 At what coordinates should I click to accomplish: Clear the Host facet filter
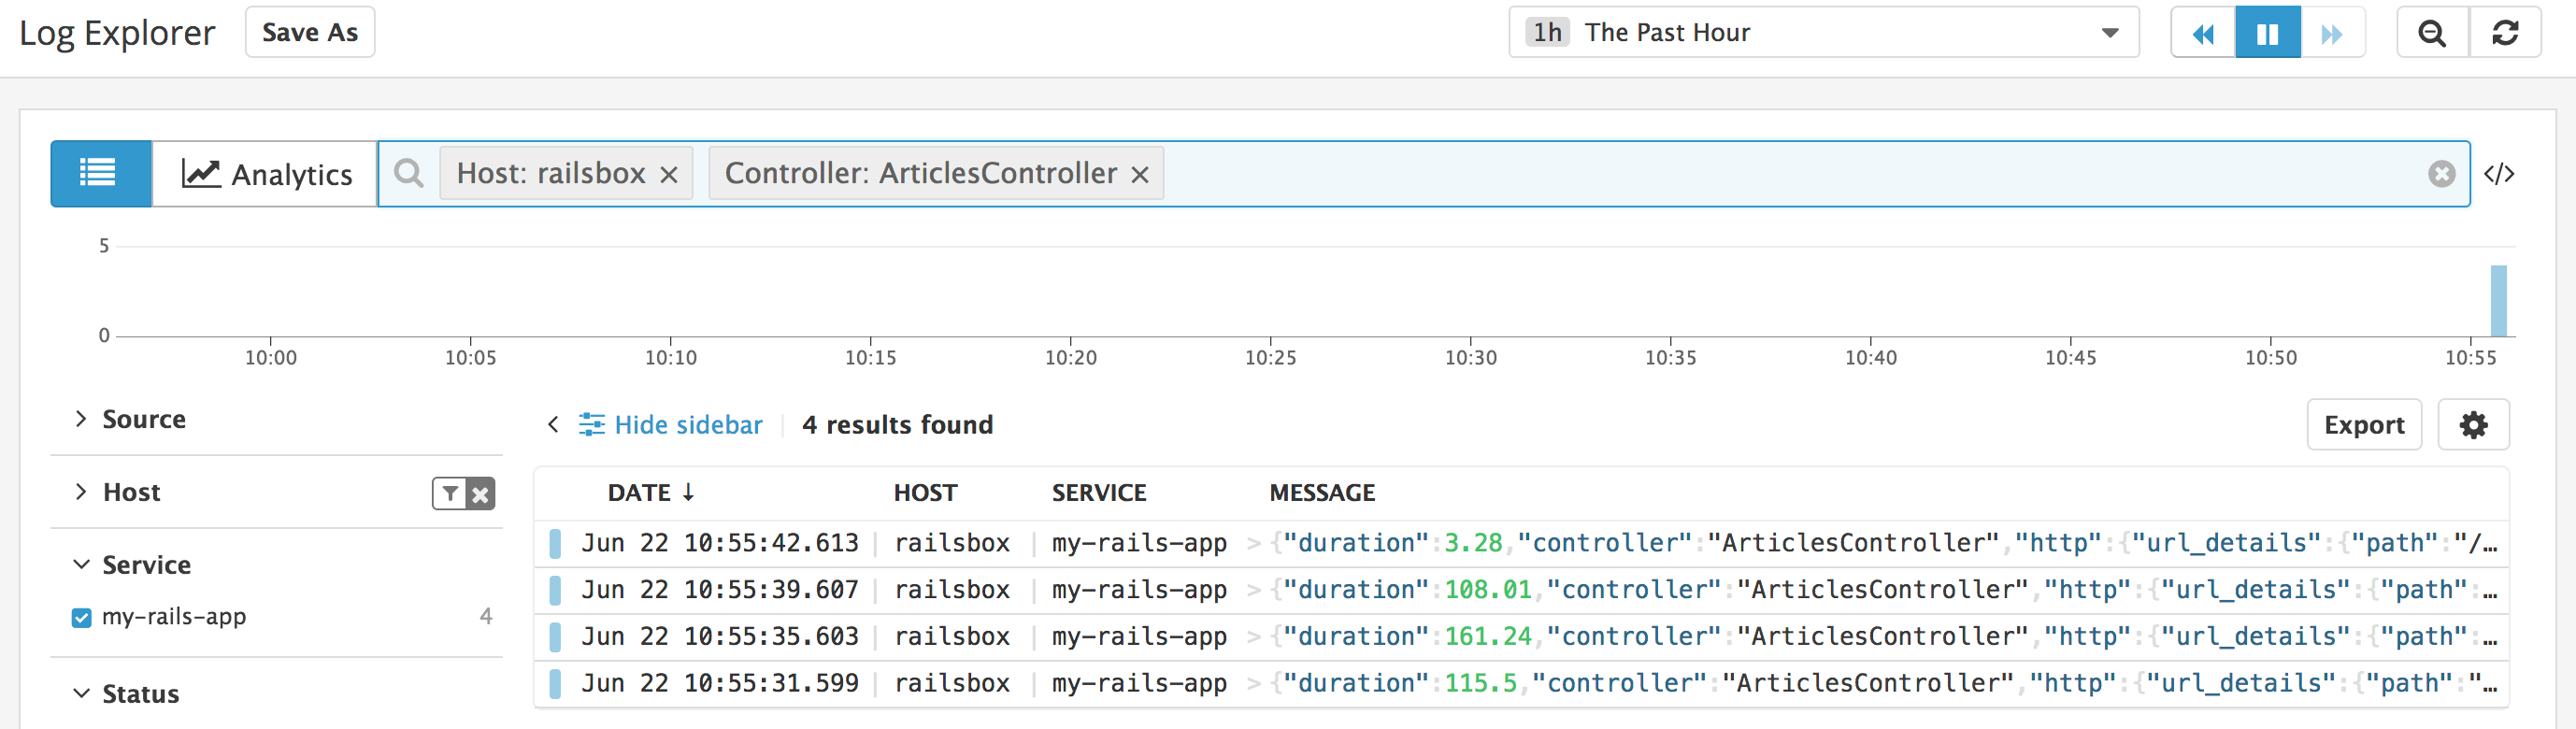click(x=481, y=493)
